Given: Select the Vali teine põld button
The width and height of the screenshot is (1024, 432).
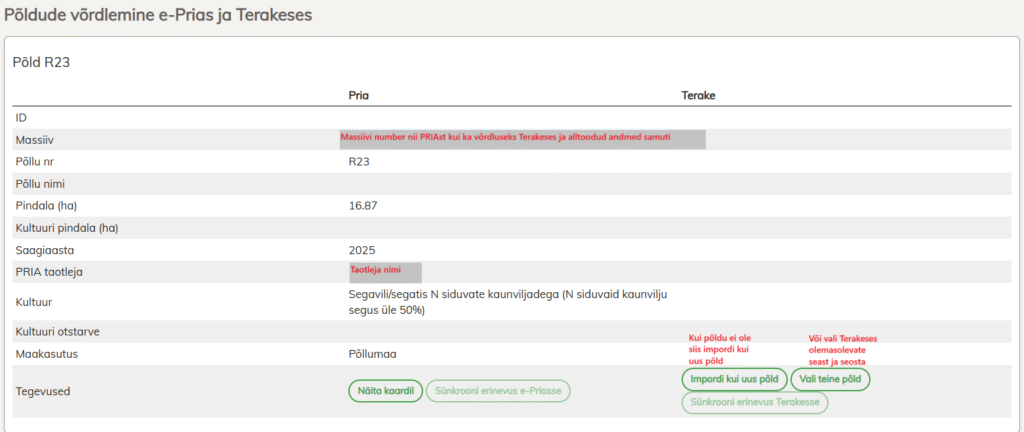Looking at the screenshot, I should click(830, 380).
